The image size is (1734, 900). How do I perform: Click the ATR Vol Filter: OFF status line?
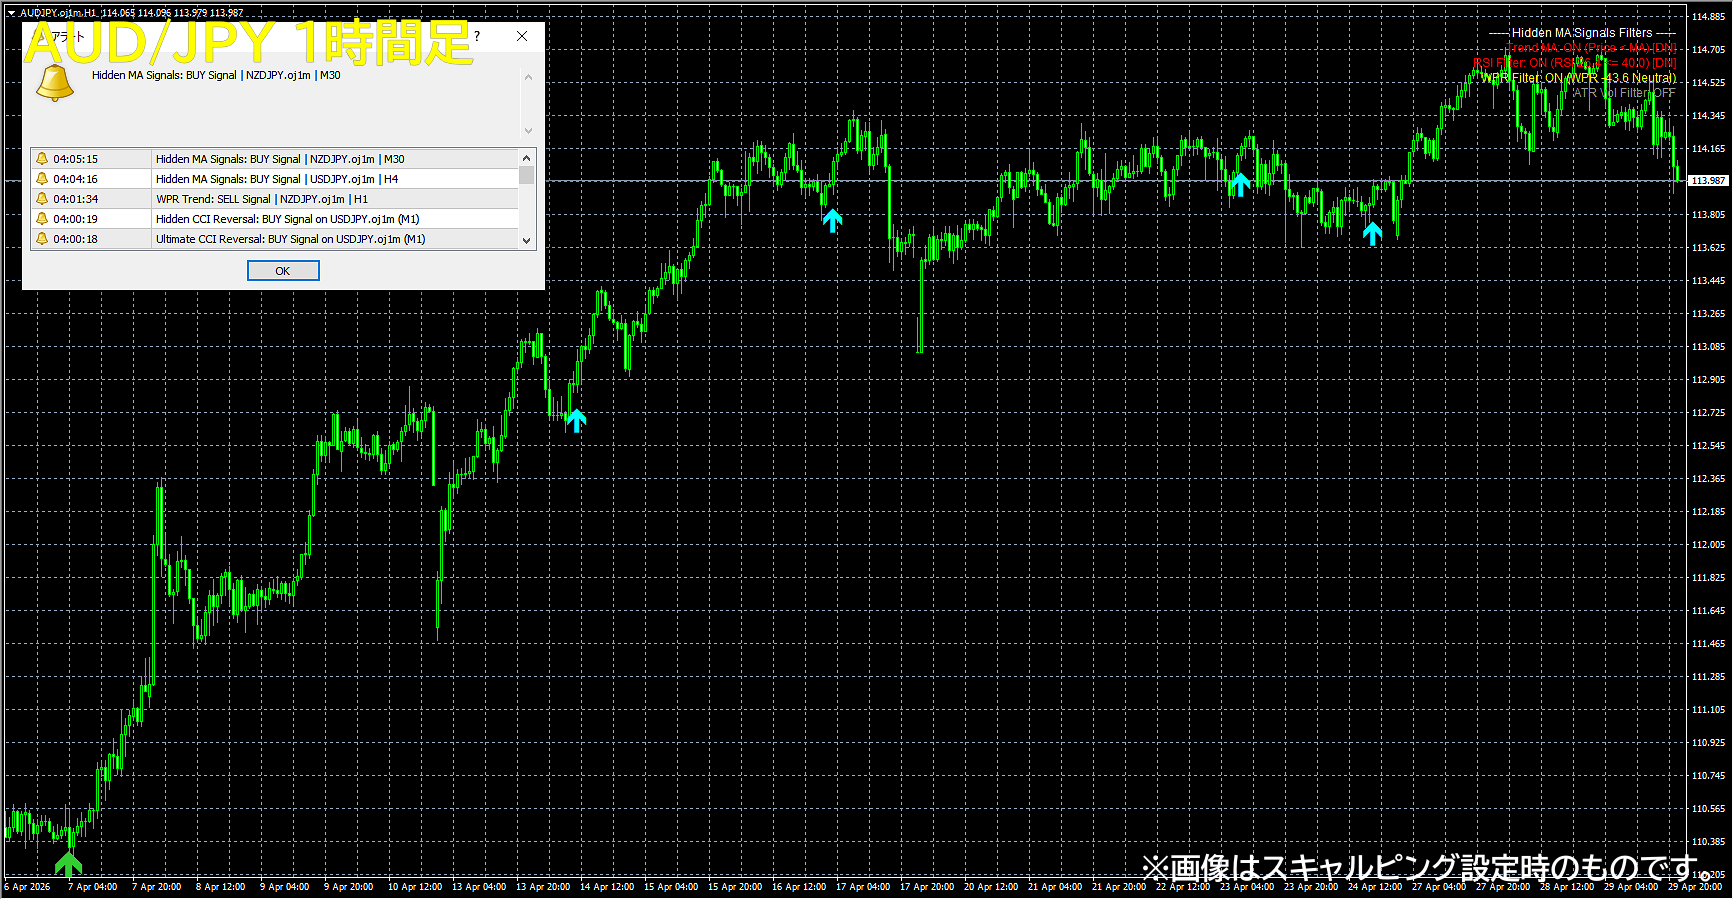[1624, 93]
